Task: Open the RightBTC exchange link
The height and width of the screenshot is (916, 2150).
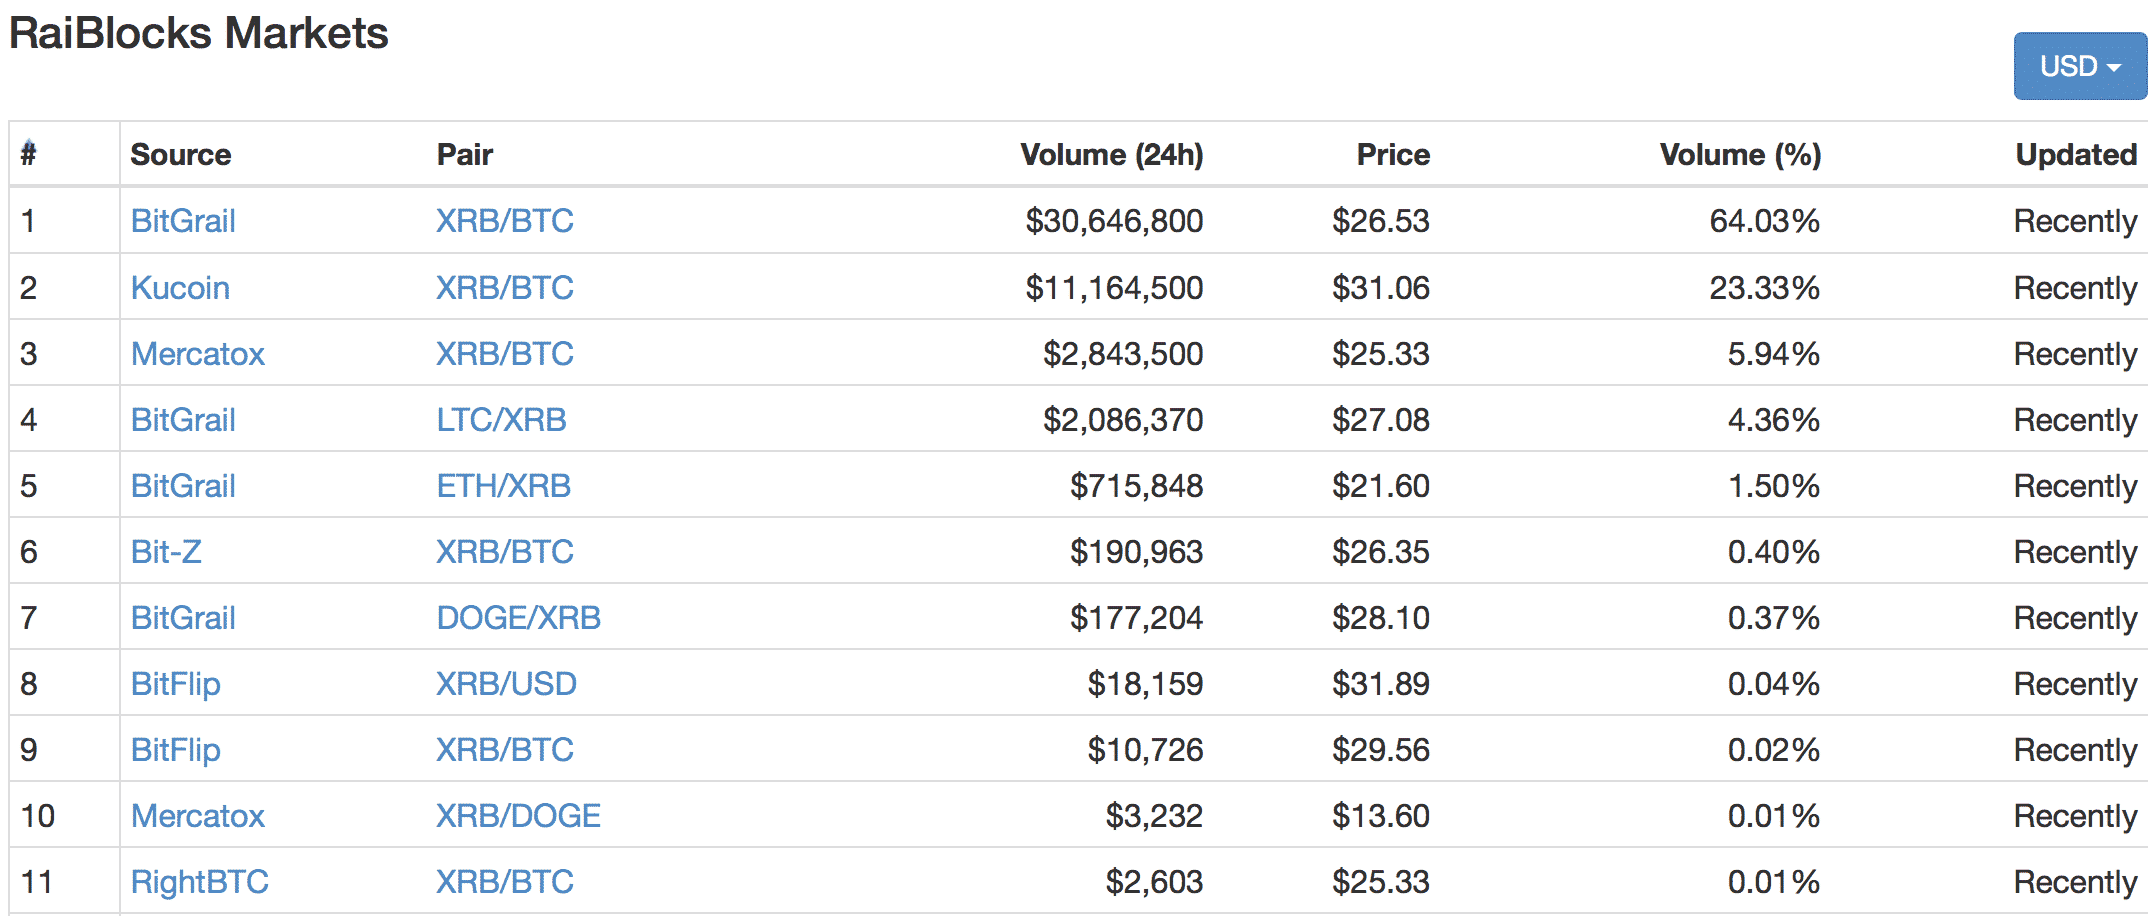Action: [x=200, y=881]
